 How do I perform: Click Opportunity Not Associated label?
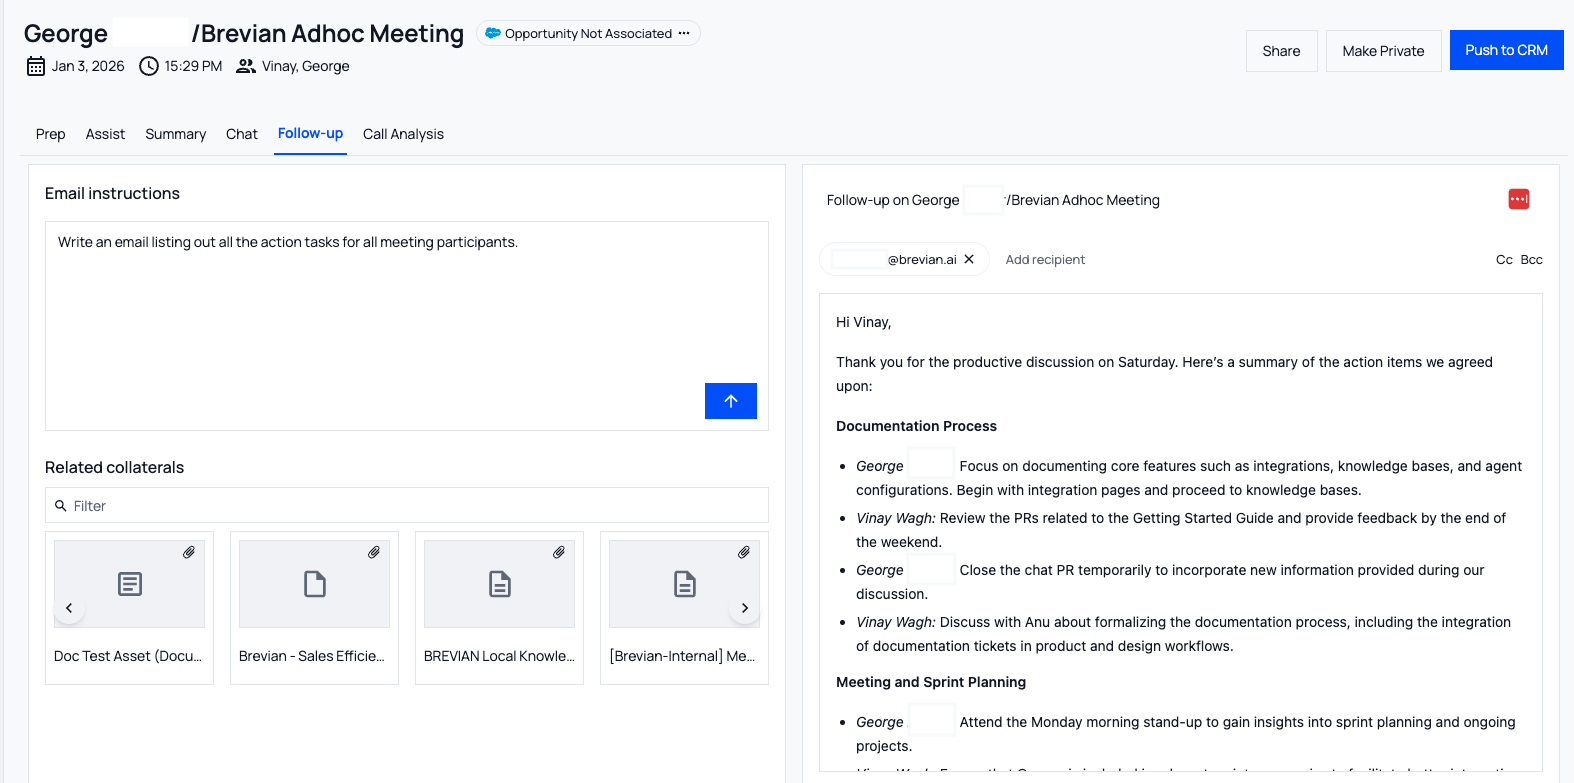588,33
